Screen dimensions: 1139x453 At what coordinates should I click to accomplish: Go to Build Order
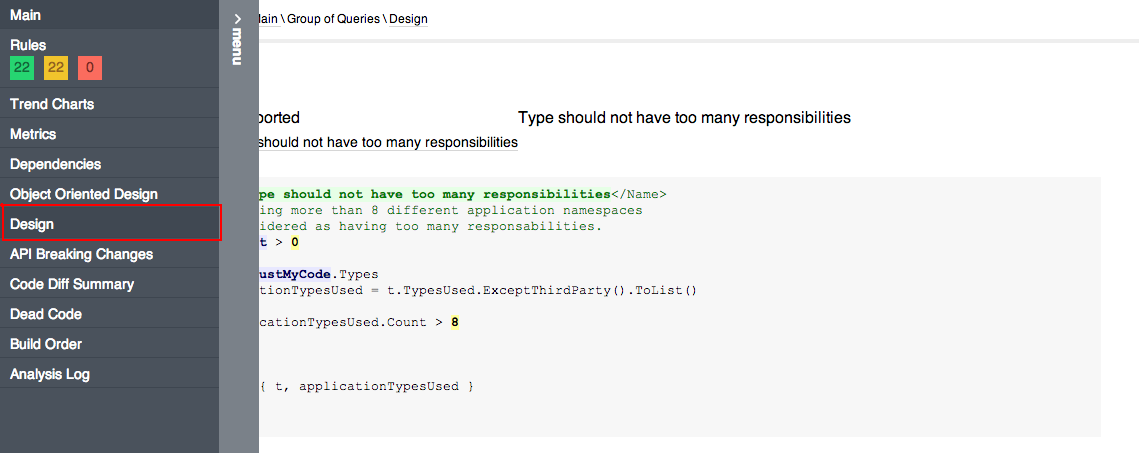(x=110, y=344)
